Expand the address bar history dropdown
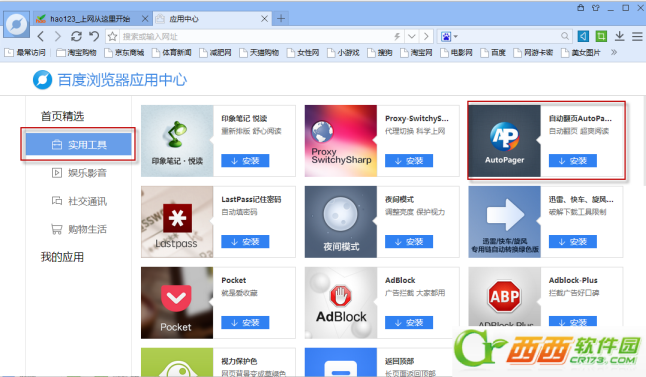Image resolution: width=646 pixels, height=377 pixels. pos(412,36)
